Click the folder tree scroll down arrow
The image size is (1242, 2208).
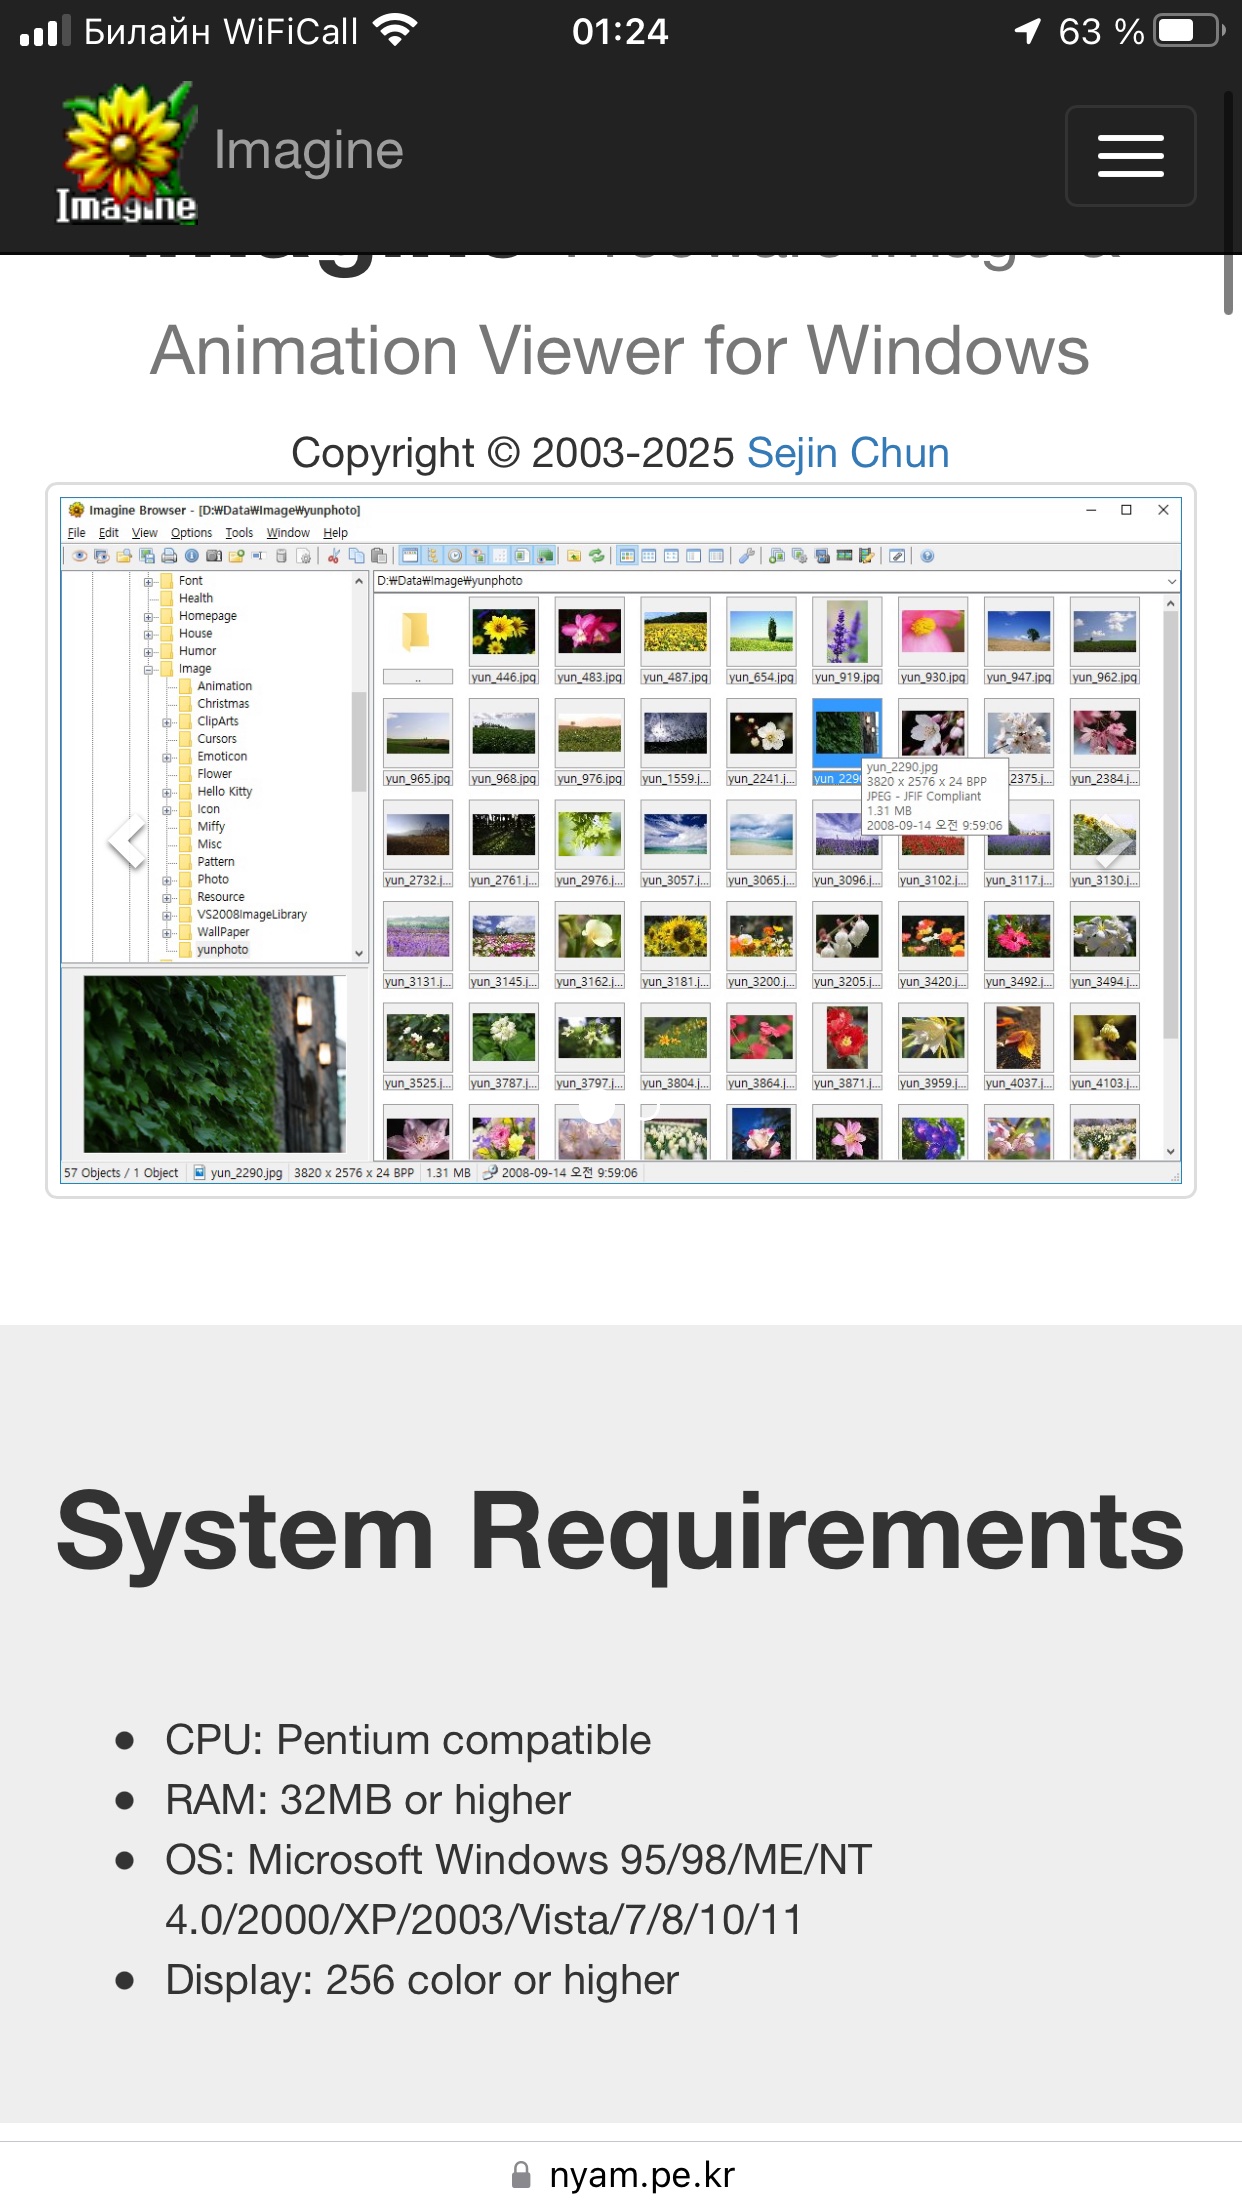pos(359,954)
